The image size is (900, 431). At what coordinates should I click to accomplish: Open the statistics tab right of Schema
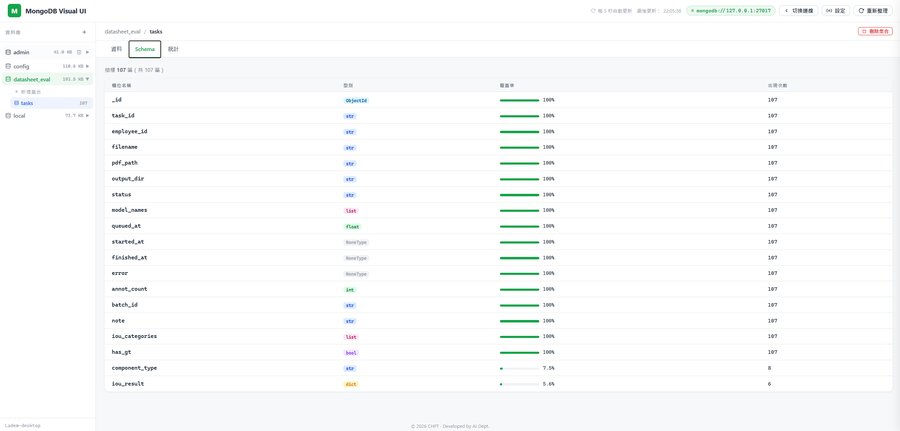coord(173,49)
